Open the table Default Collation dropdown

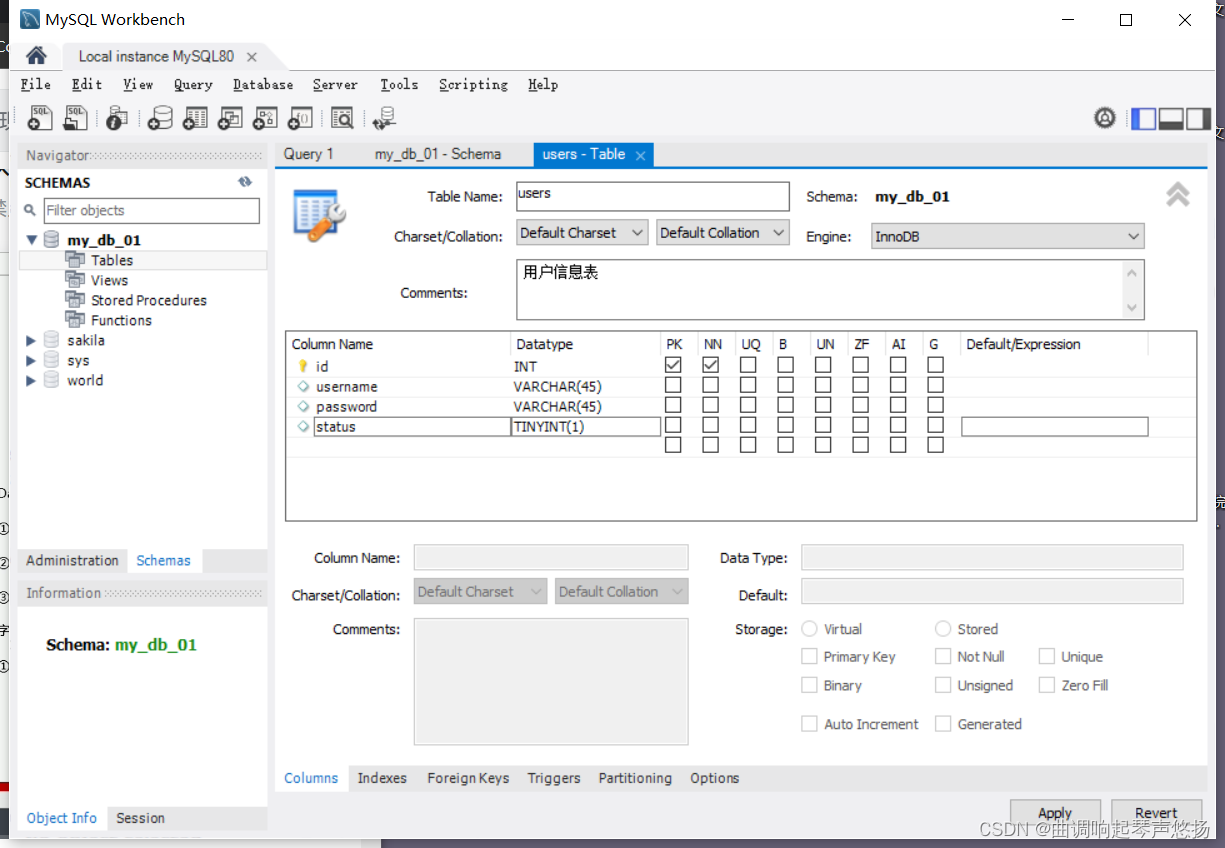point(723,233)
